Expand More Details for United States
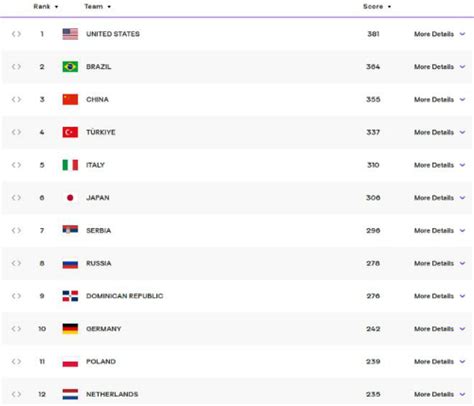Viewport: 474px width, 406px height. (x=439, y=34)
